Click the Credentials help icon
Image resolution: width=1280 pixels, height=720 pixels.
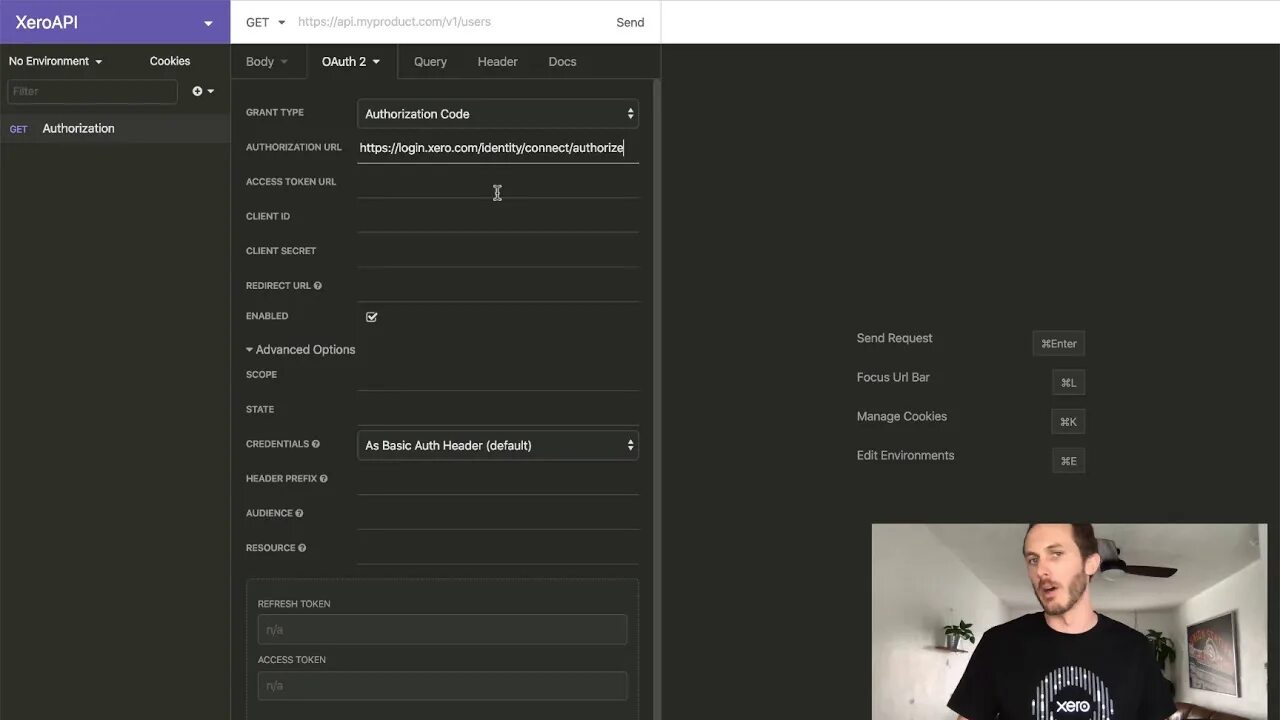[x=316, y=444]
